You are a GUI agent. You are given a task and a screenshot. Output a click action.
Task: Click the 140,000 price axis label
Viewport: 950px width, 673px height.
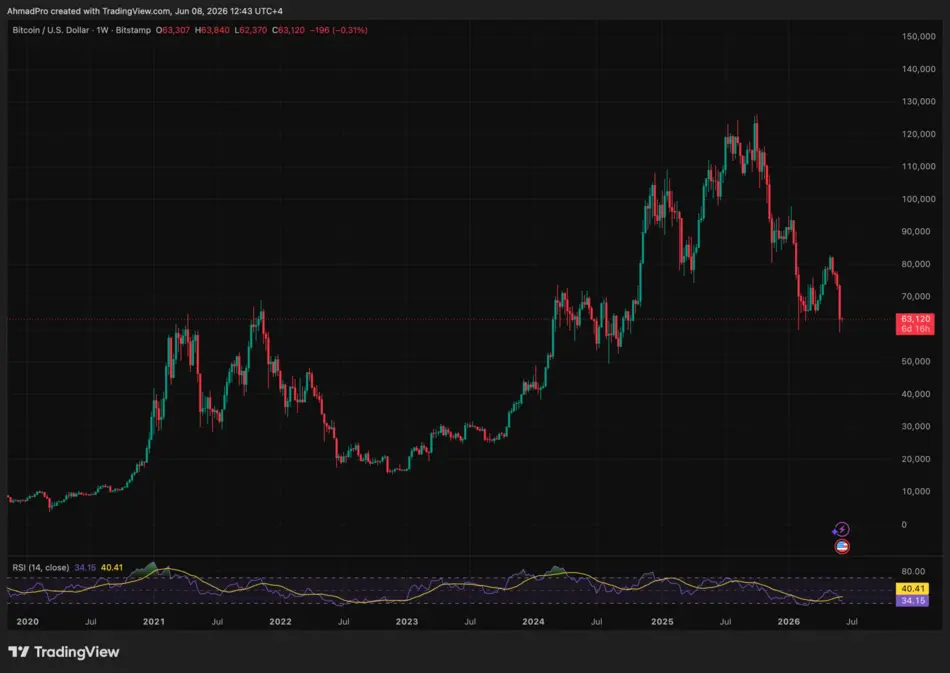pos(918,69)
